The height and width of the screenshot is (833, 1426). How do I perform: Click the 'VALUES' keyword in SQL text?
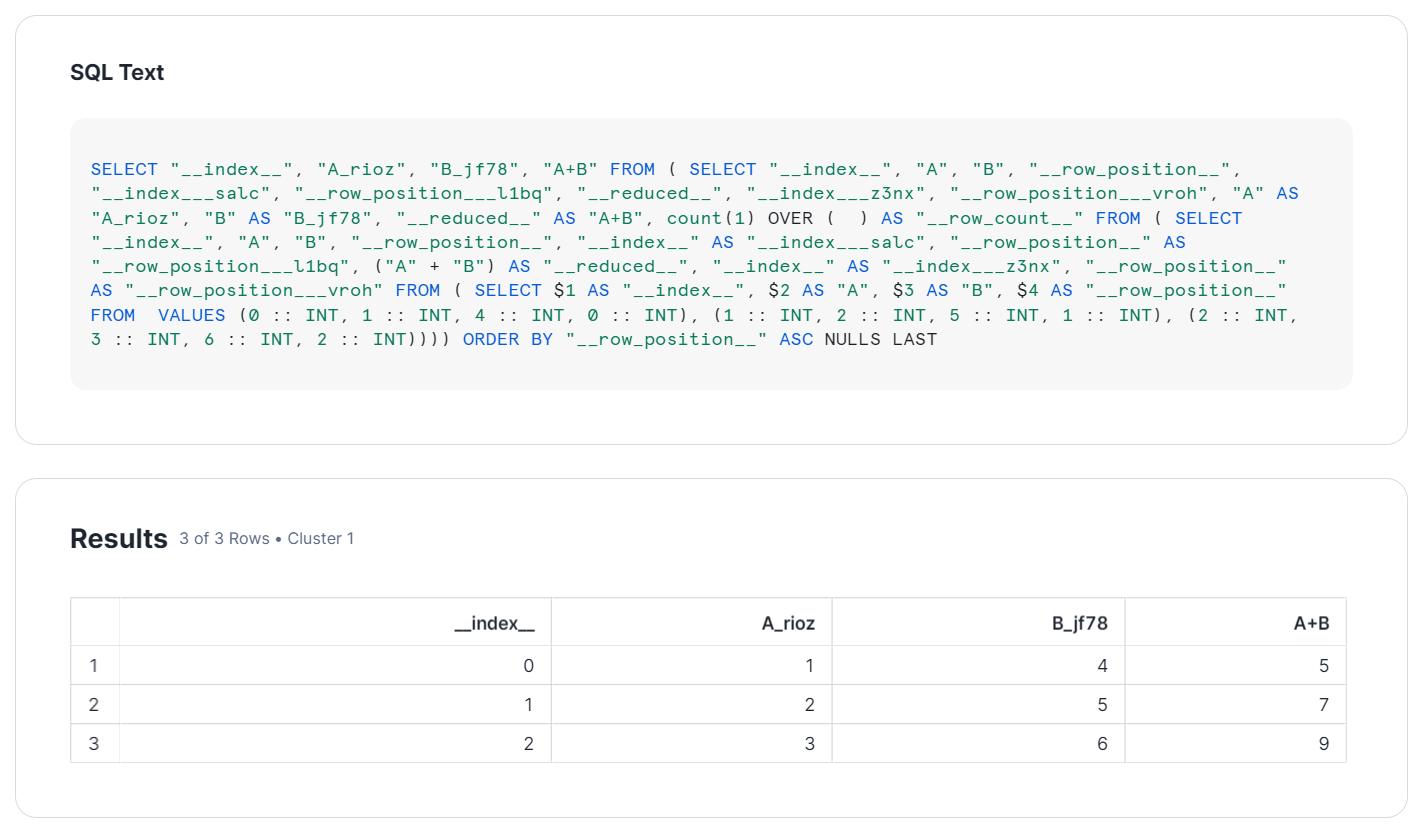click(x=192, y=315)
